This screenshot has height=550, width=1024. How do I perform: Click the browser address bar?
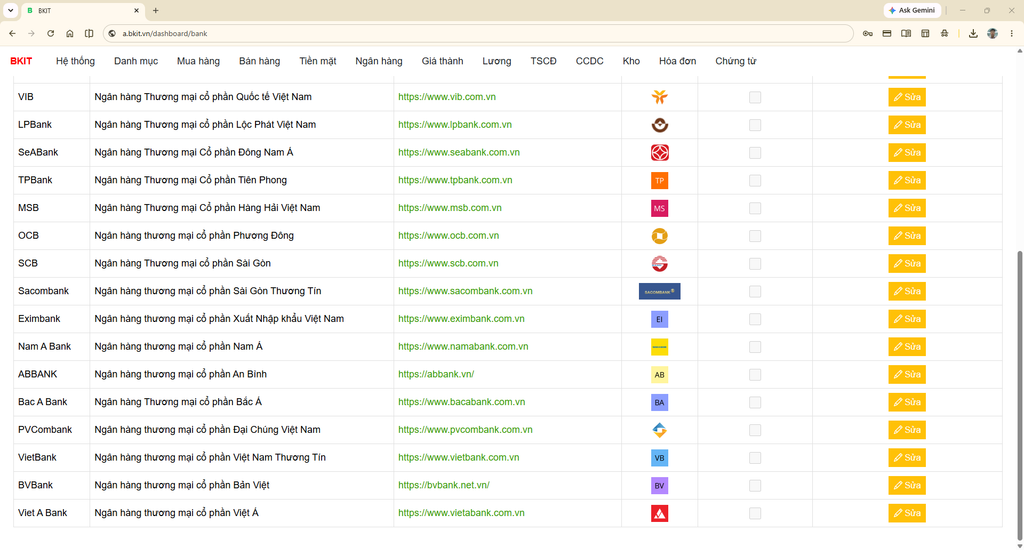click(x=480, y=33)
